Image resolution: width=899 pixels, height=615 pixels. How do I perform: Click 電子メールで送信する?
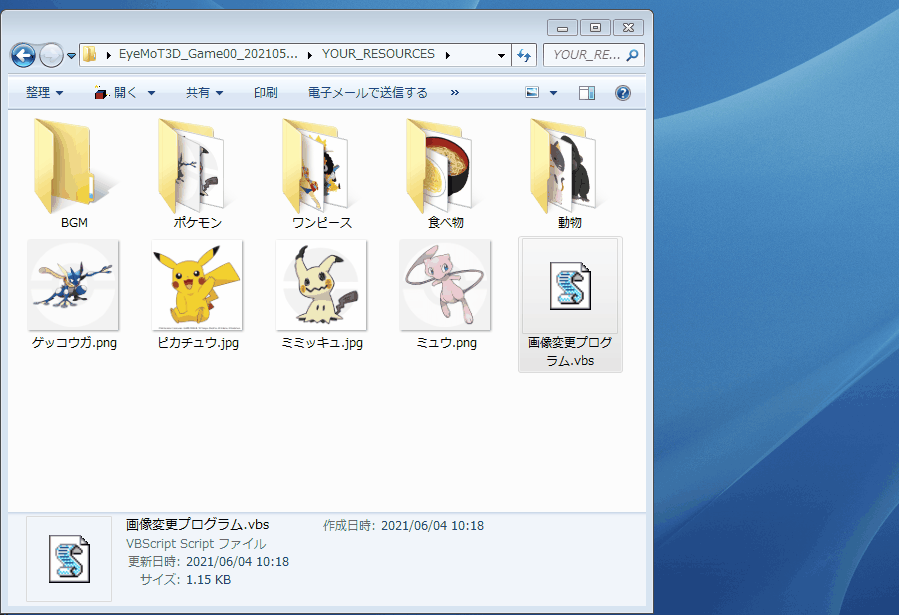tap(368, 92)
